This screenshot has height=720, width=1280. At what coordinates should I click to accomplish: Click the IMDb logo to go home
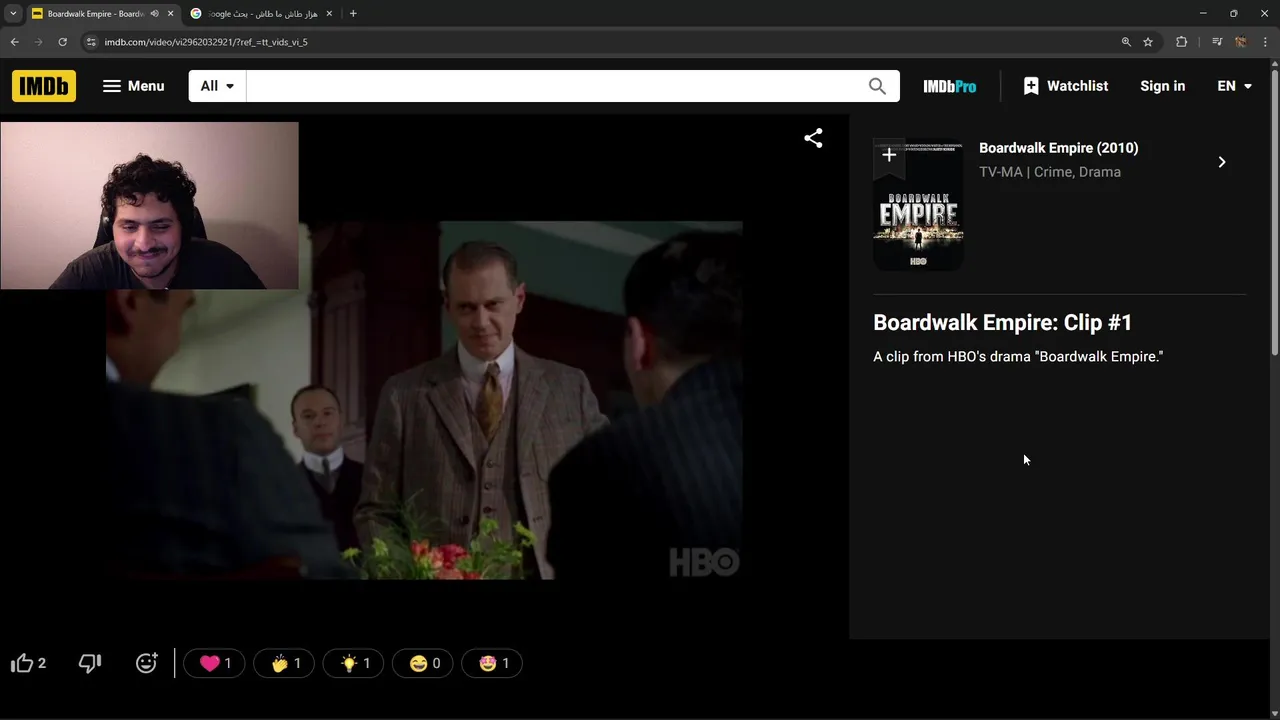coord(44,86)
